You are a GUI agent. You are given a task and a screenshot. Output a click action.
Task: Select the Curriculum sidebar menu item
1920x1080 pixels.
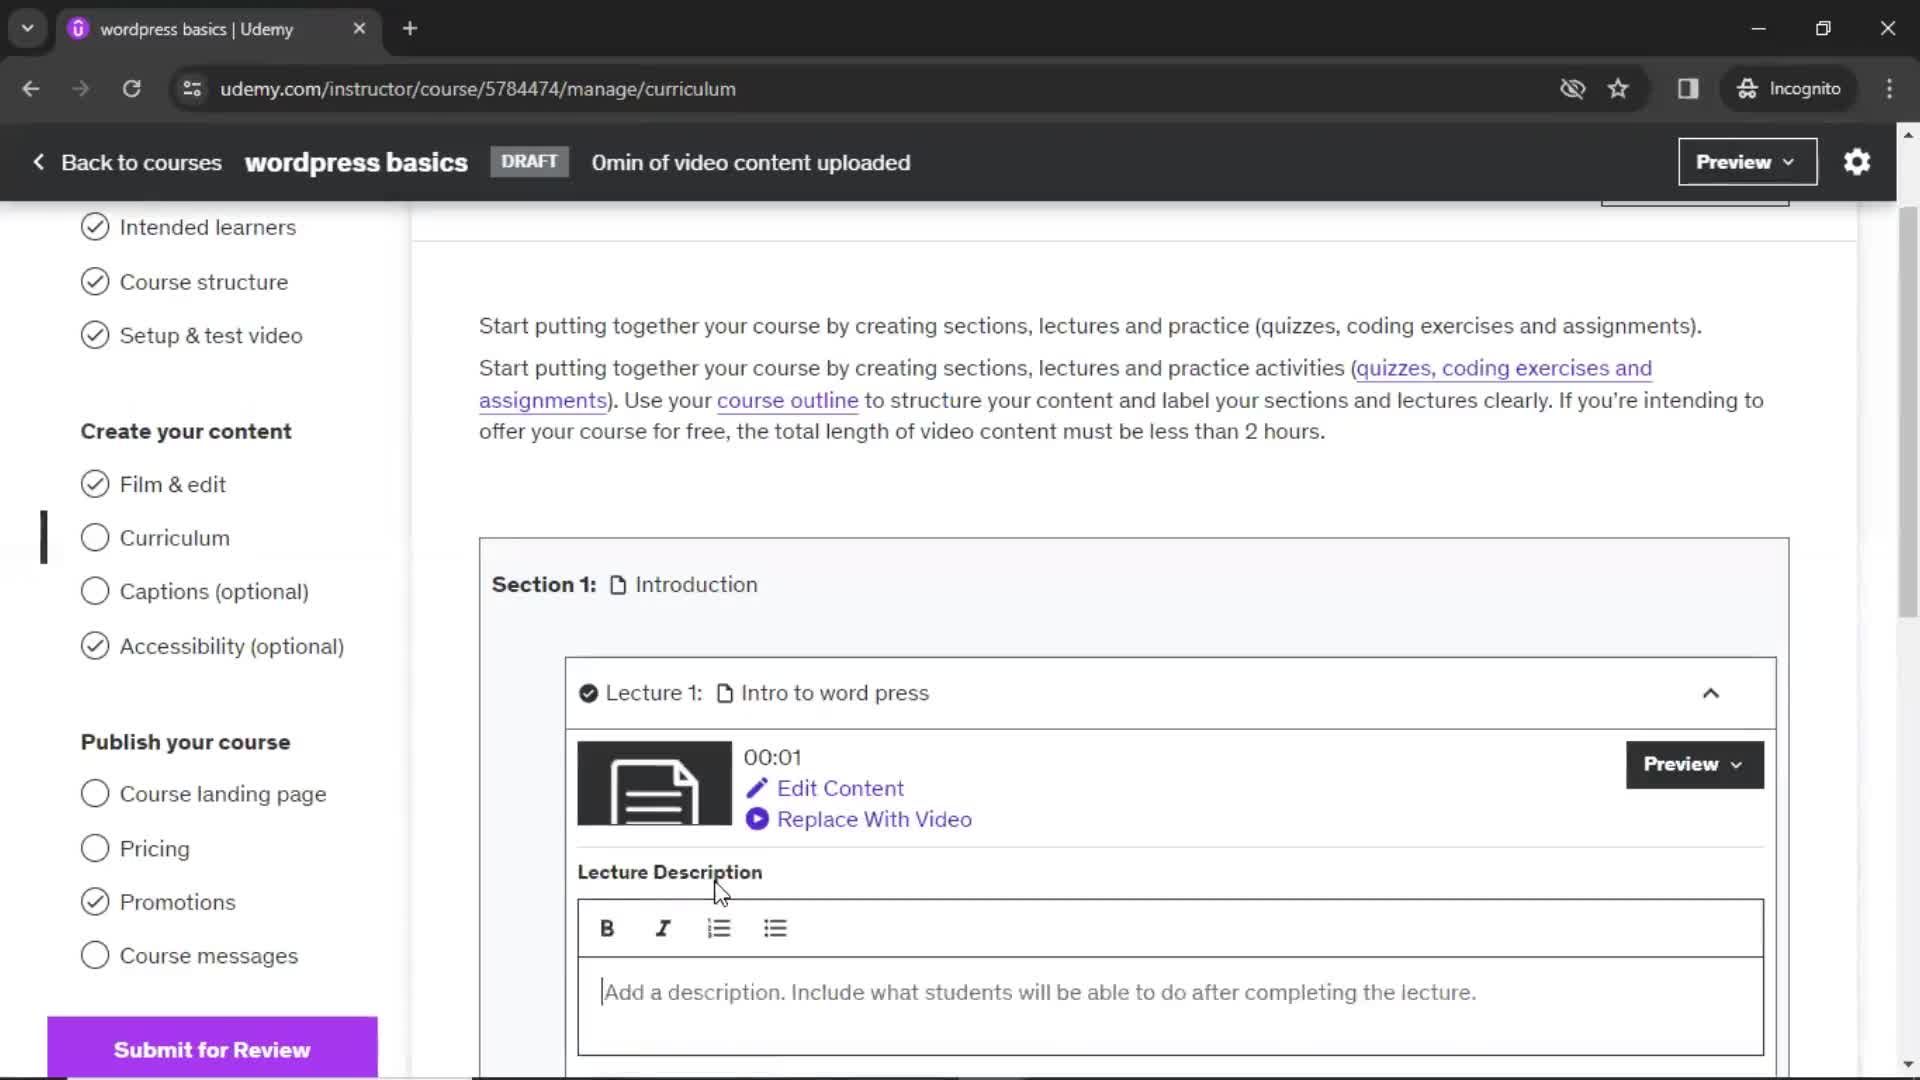click(175, 538)
